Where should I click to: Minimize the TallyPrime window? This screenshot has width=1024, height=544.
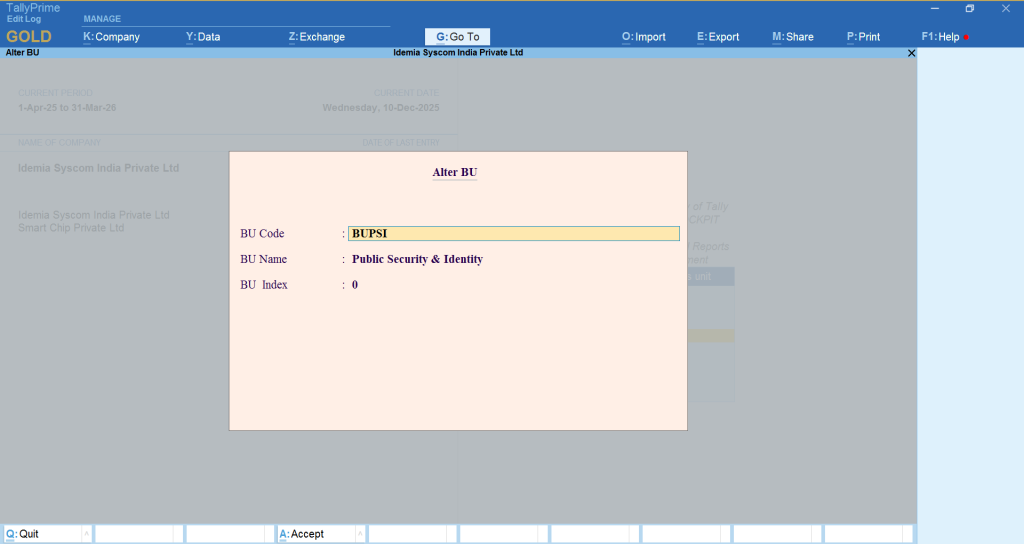pyautogui.click(x=933, y=8)
